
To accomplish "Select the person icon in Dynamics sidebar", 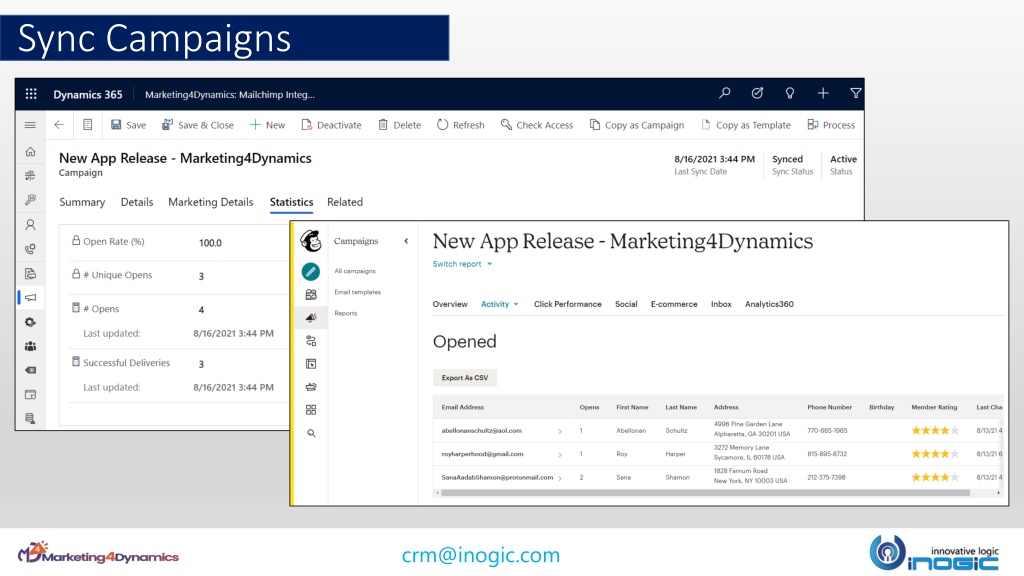I will point(30,225).
